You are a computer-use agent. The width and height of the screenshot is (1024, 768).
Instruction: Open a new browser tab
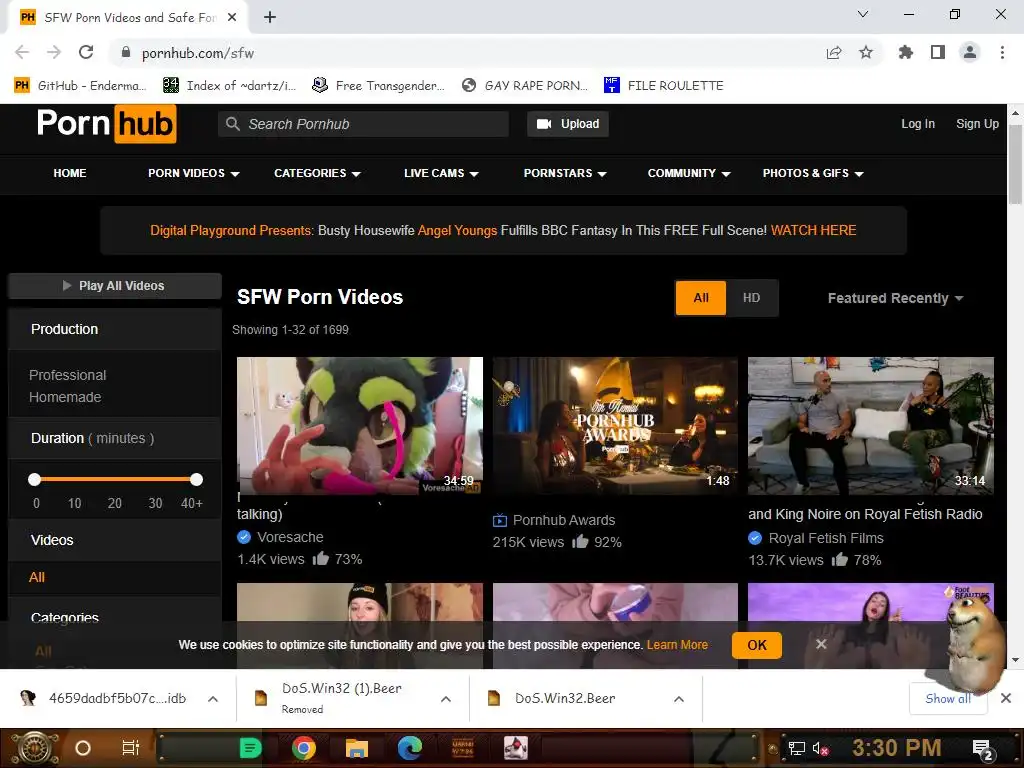pyautogui.click(x=270, y=18)
